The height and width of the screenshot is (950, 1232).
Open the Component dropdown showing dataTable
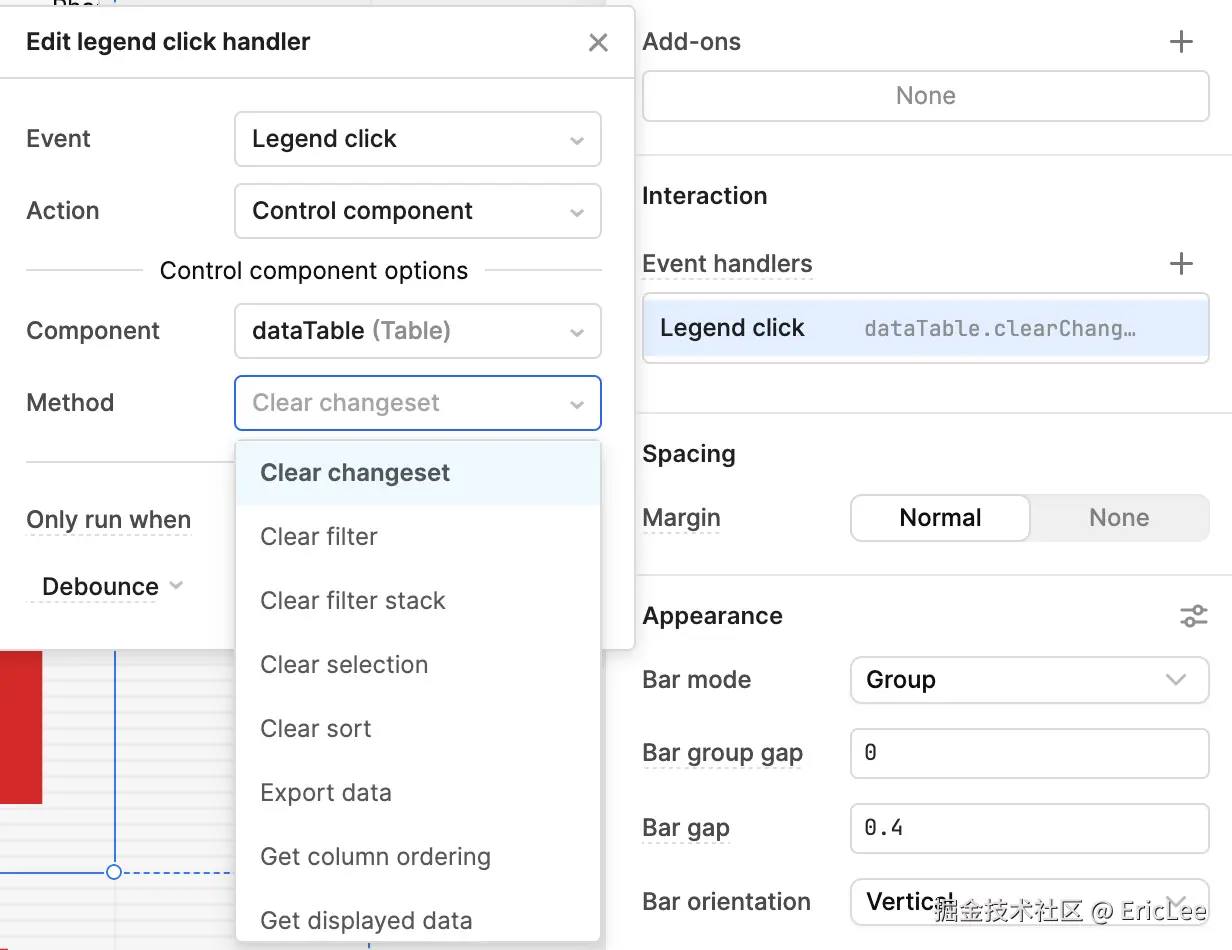417,331
